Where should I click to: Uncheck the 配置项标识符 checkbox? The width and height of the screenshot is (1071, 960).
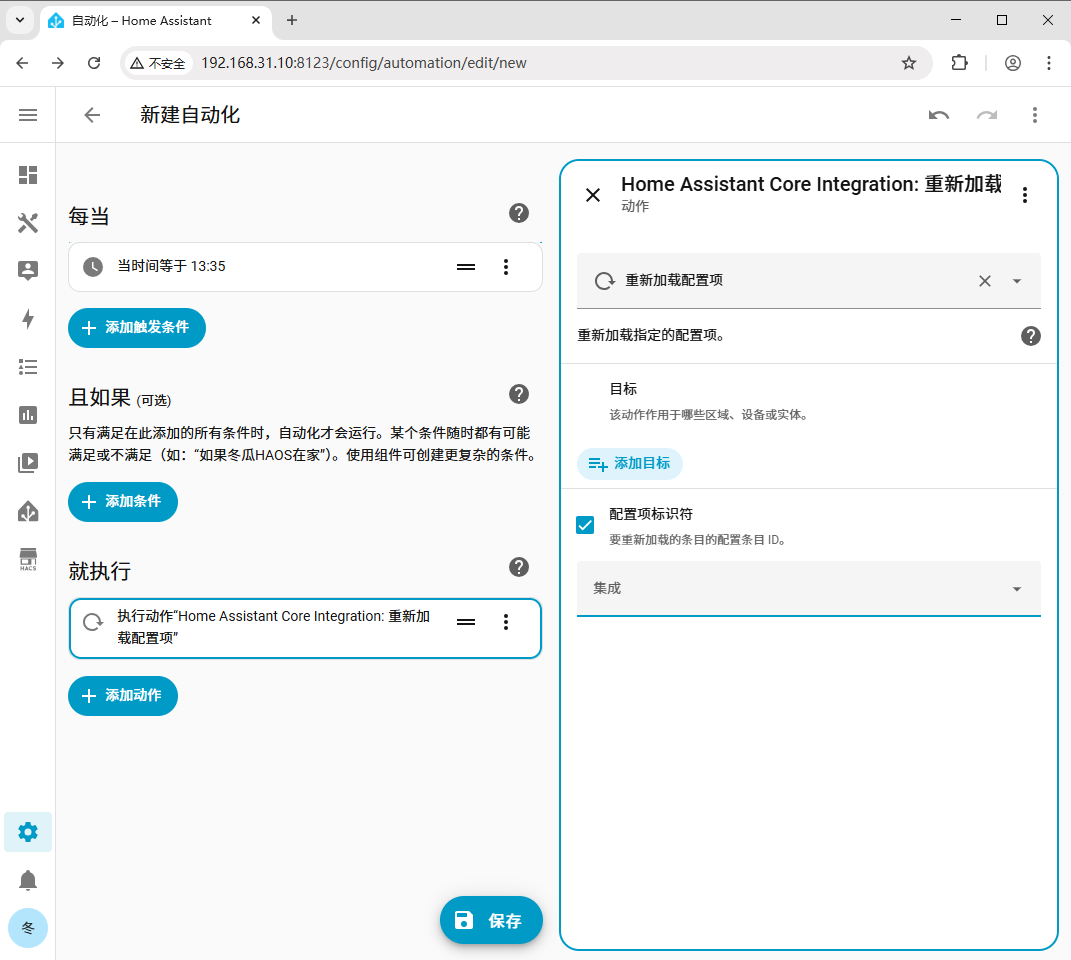point(585,525)
